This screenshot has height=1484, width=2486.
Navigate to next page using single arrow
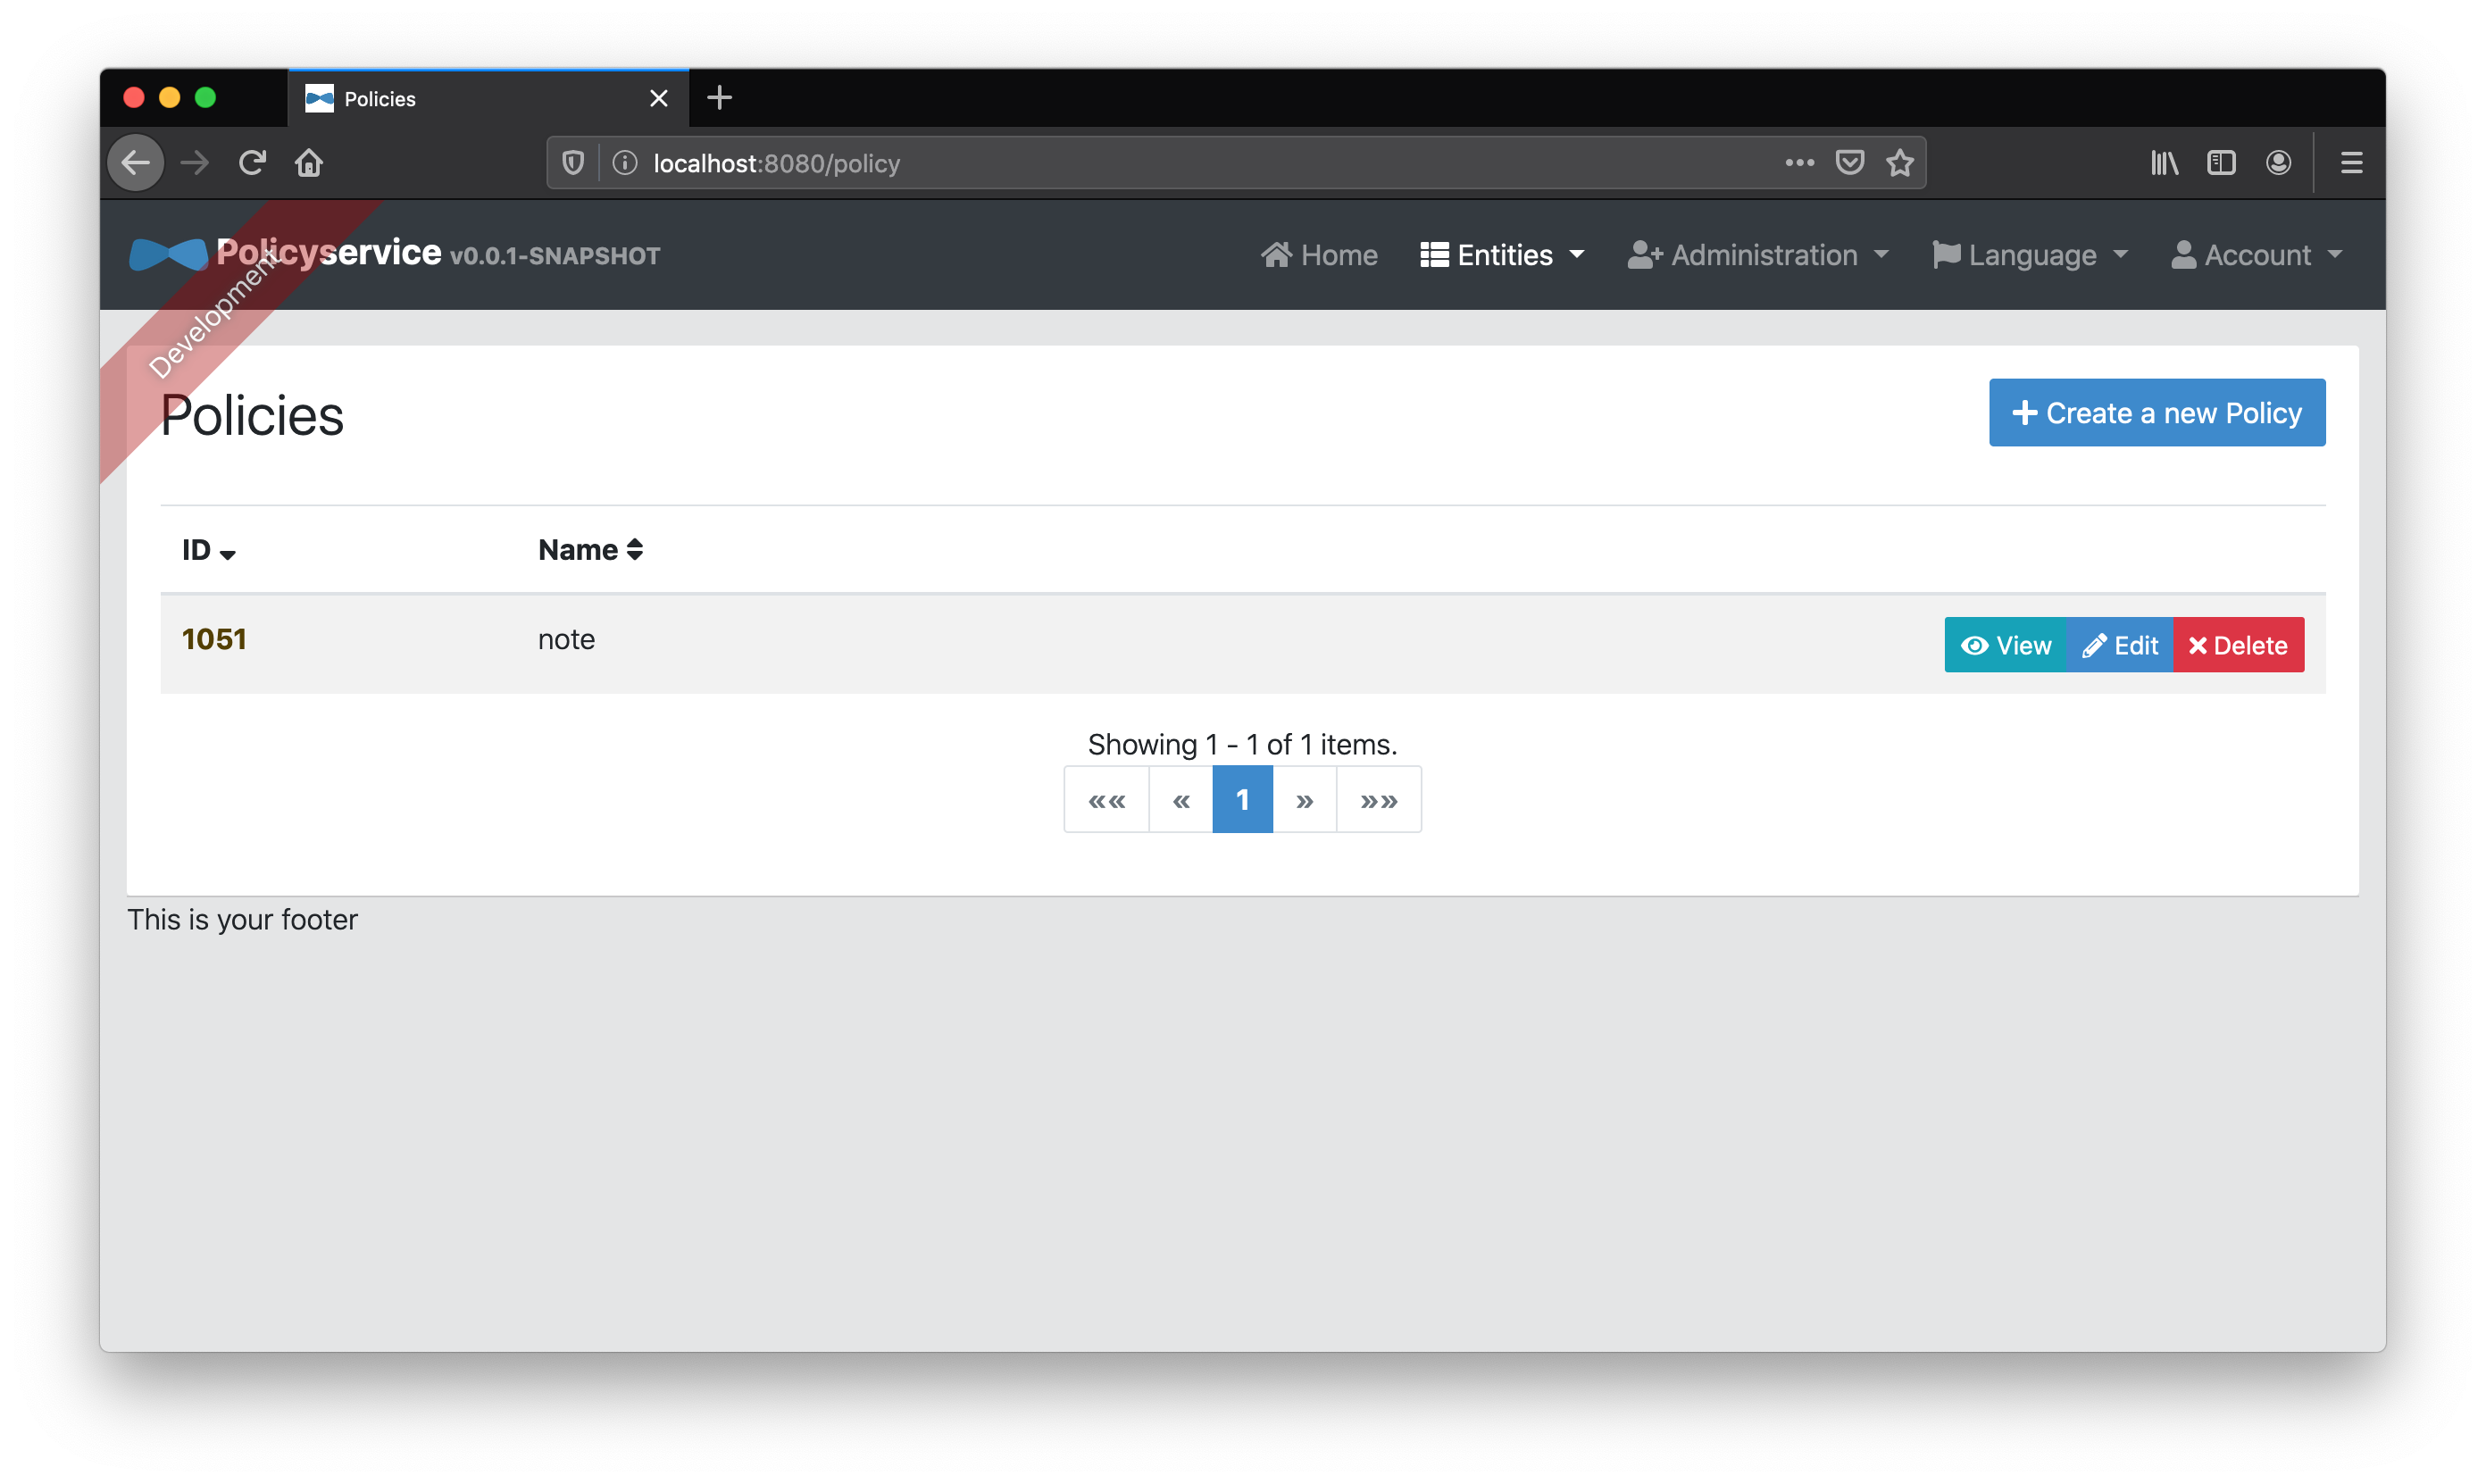[x=1306, y=800]
